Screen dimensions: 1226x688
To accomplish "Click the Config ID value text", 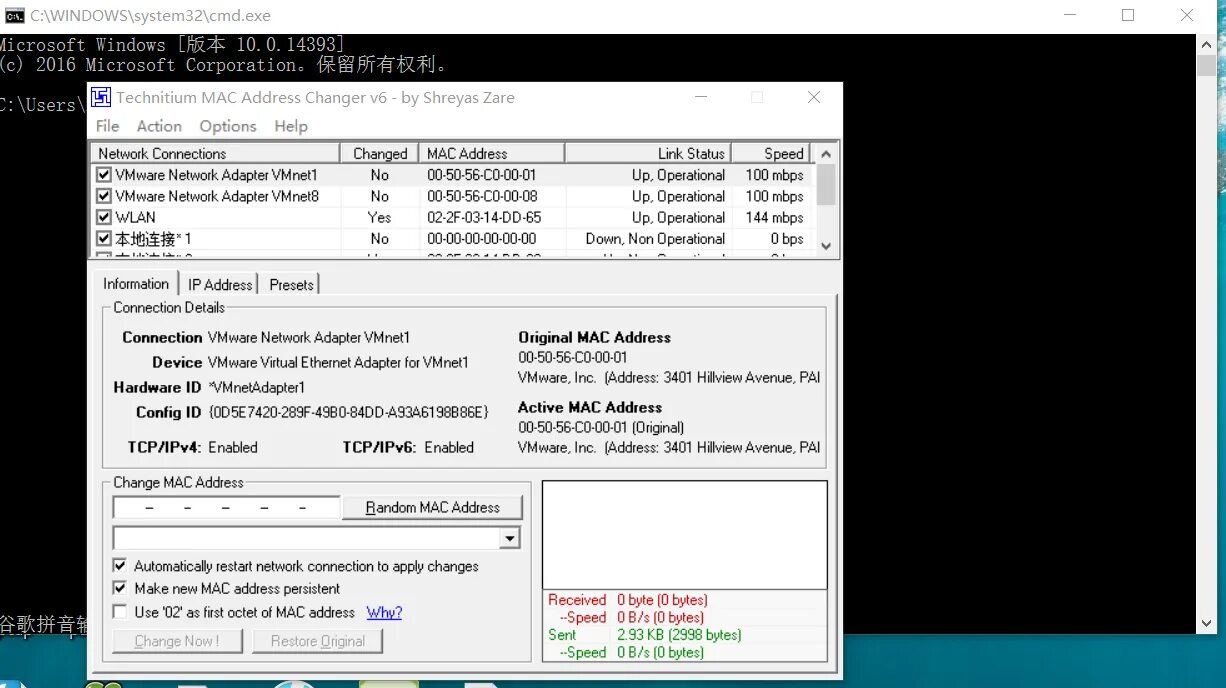I will pyautogui.click(x=348, y=412).
